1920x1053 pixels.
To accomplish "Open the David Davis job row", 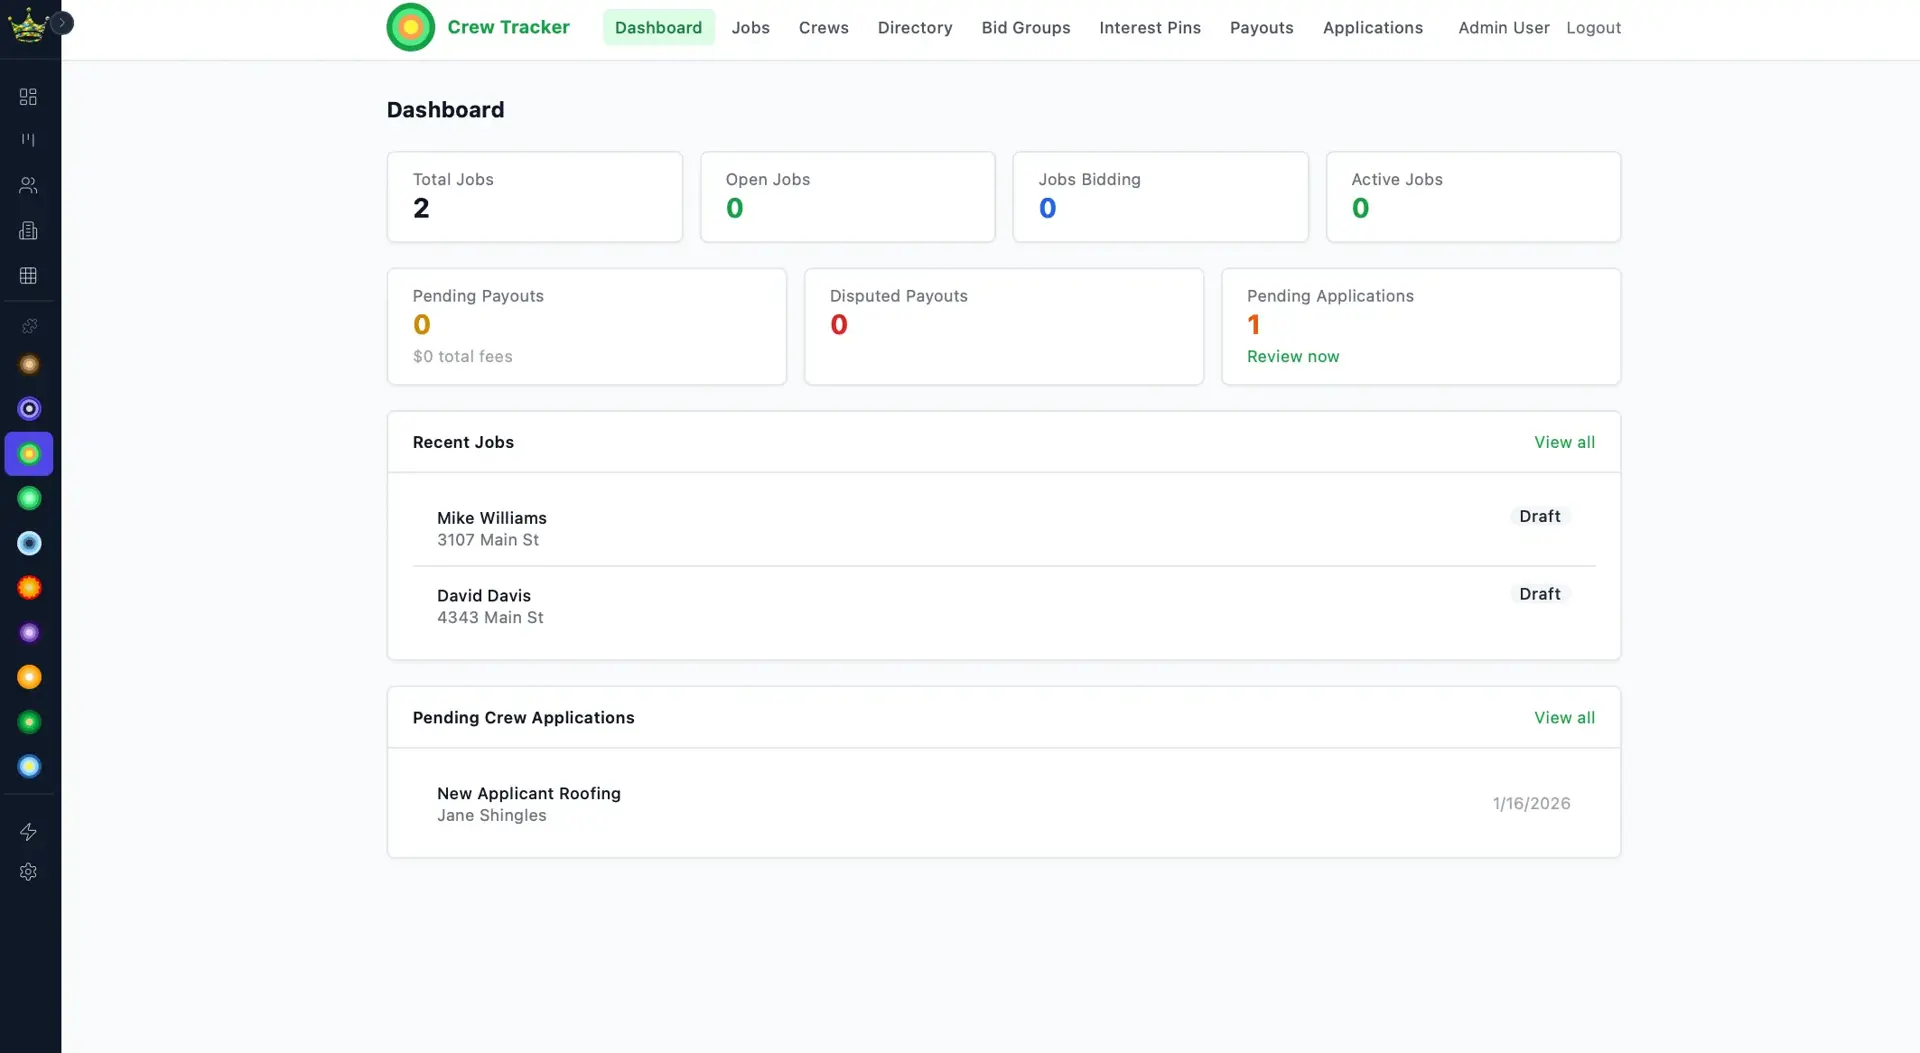I will pyautogui.click(x=1003, y=606).
